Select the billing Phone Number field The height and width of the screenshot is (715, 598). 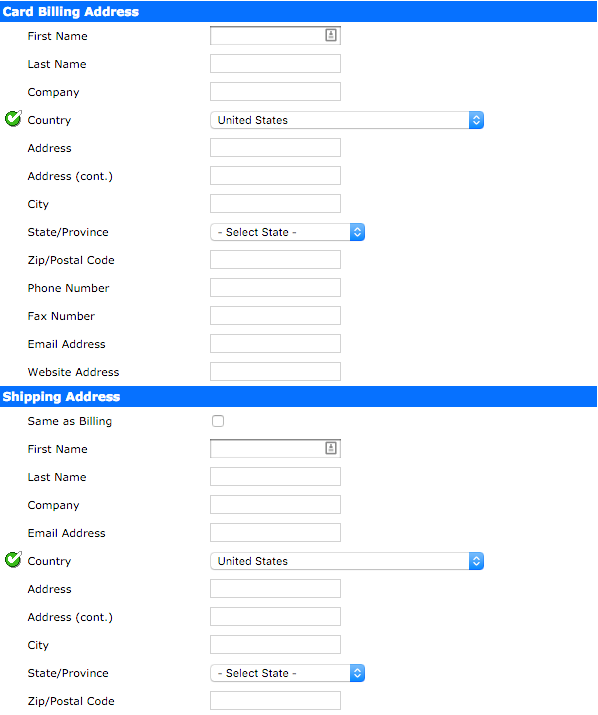pos(276,288)
